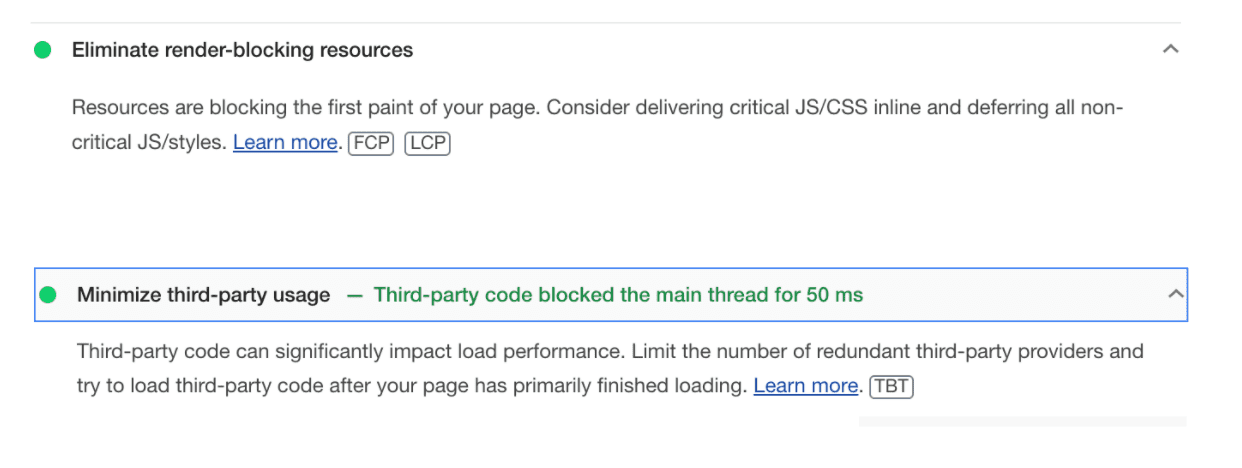Click the FCP metric badge
Viewport: 1242px width, 468px height.
370,143
